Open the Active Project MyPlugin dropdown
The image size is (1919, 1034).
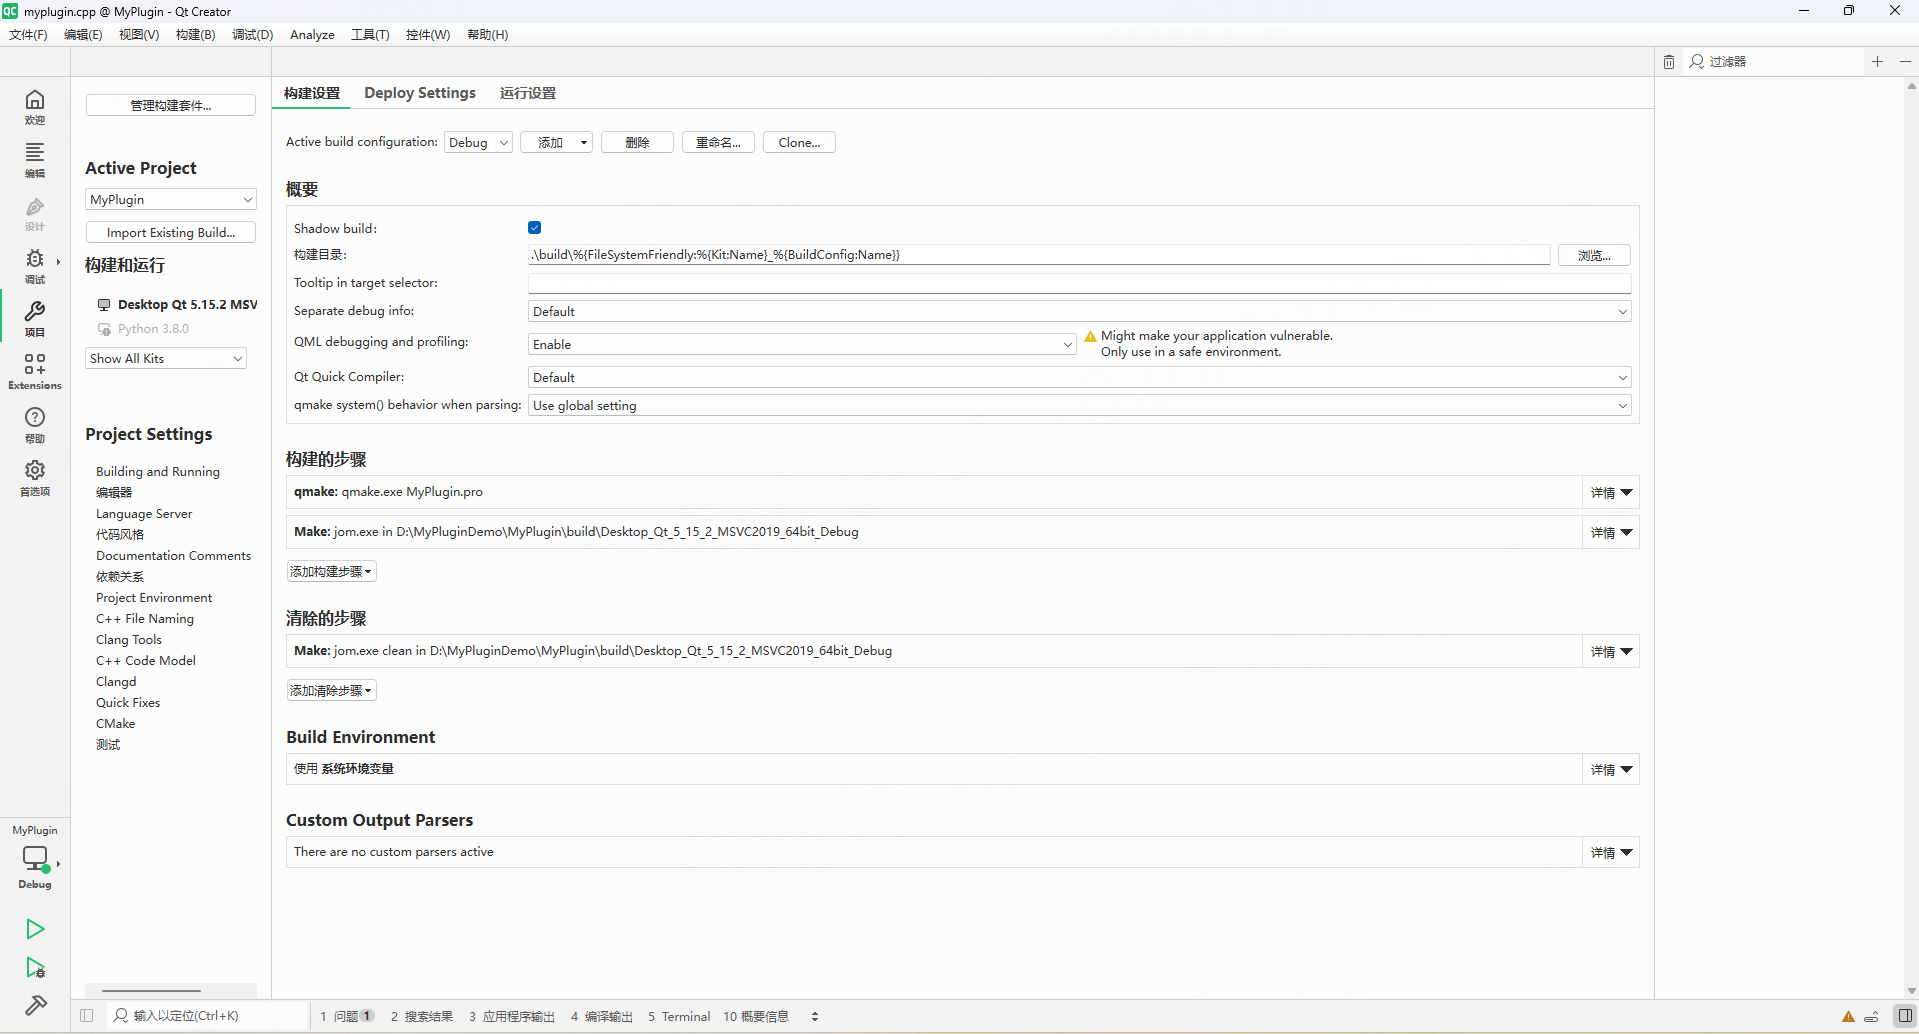point(171,200)
